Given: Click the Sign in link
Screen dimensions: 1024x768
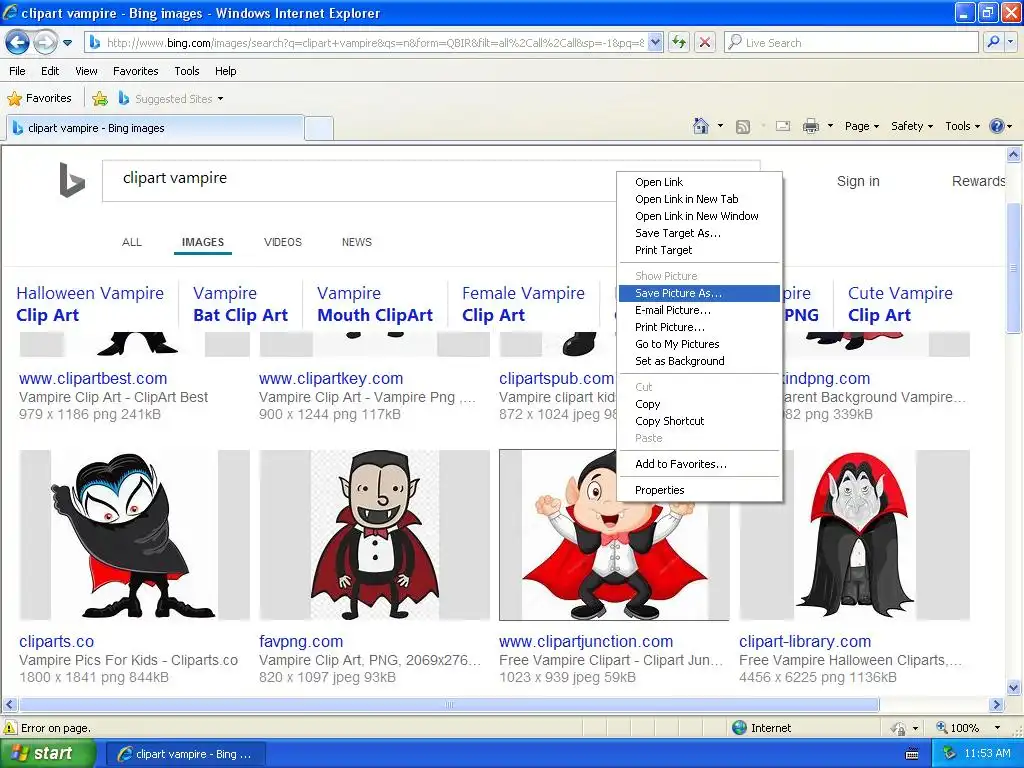Looking at the screenshot, I should pyautogui.click(x=858, y=182).
